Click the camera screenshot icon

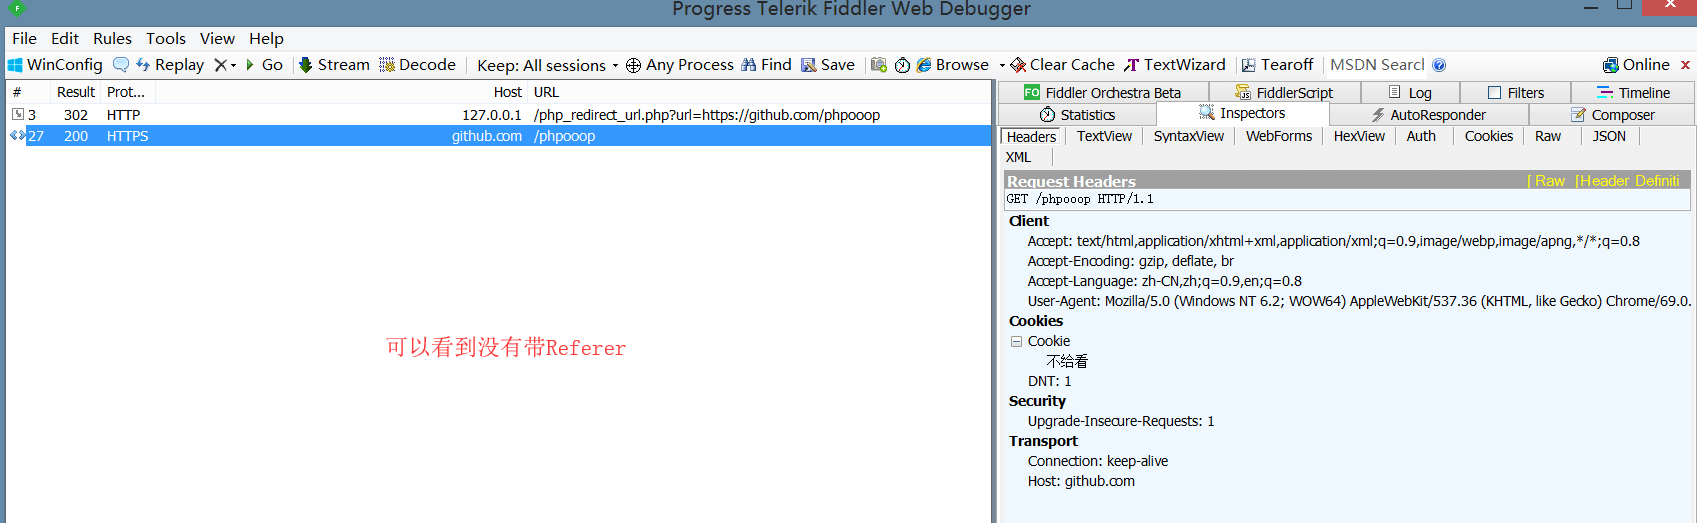coord(879,65)
